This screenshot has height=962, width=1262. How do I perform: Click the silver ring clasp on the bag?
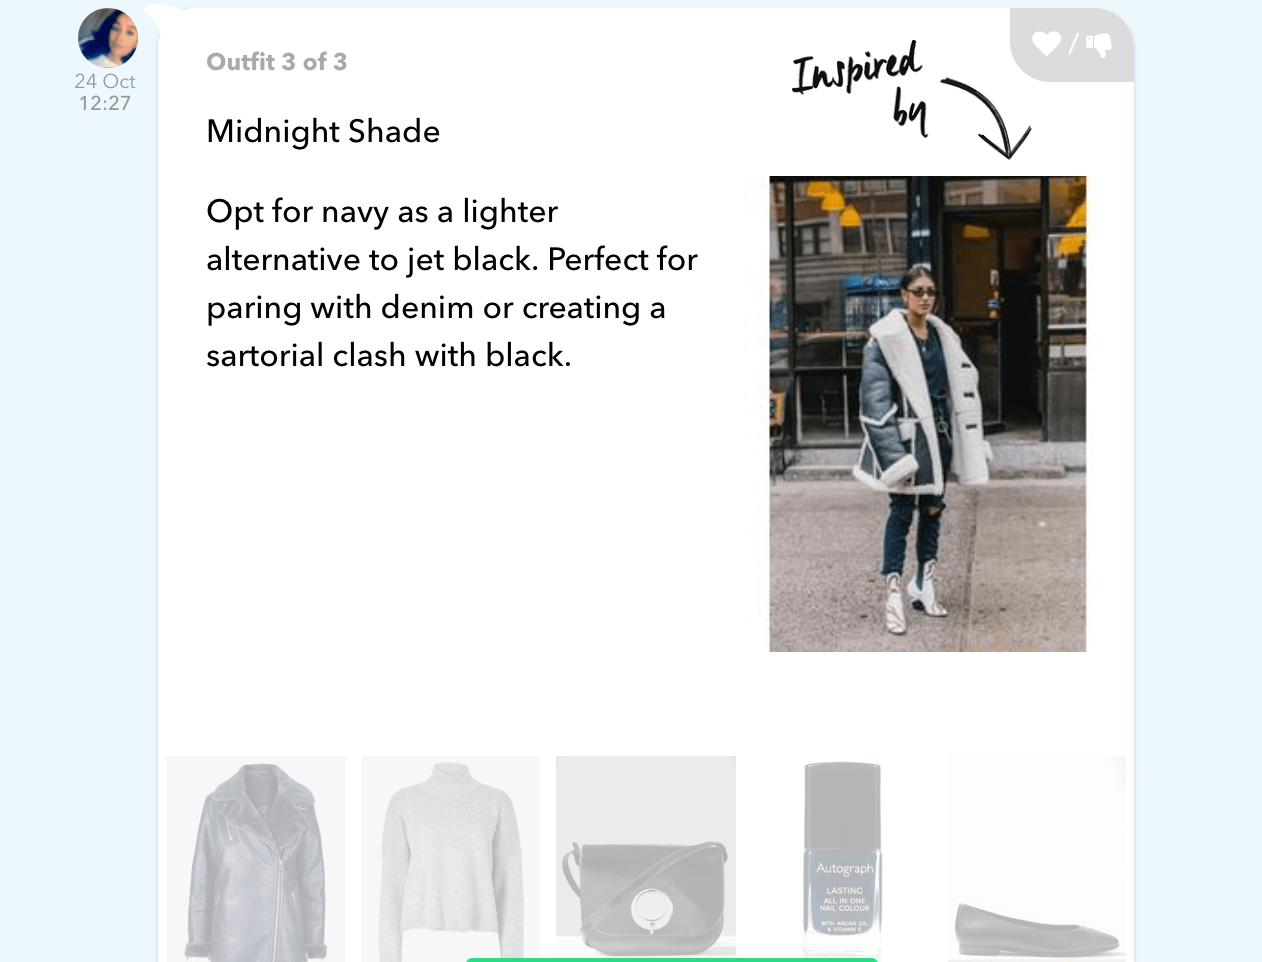tap(648, 908)
